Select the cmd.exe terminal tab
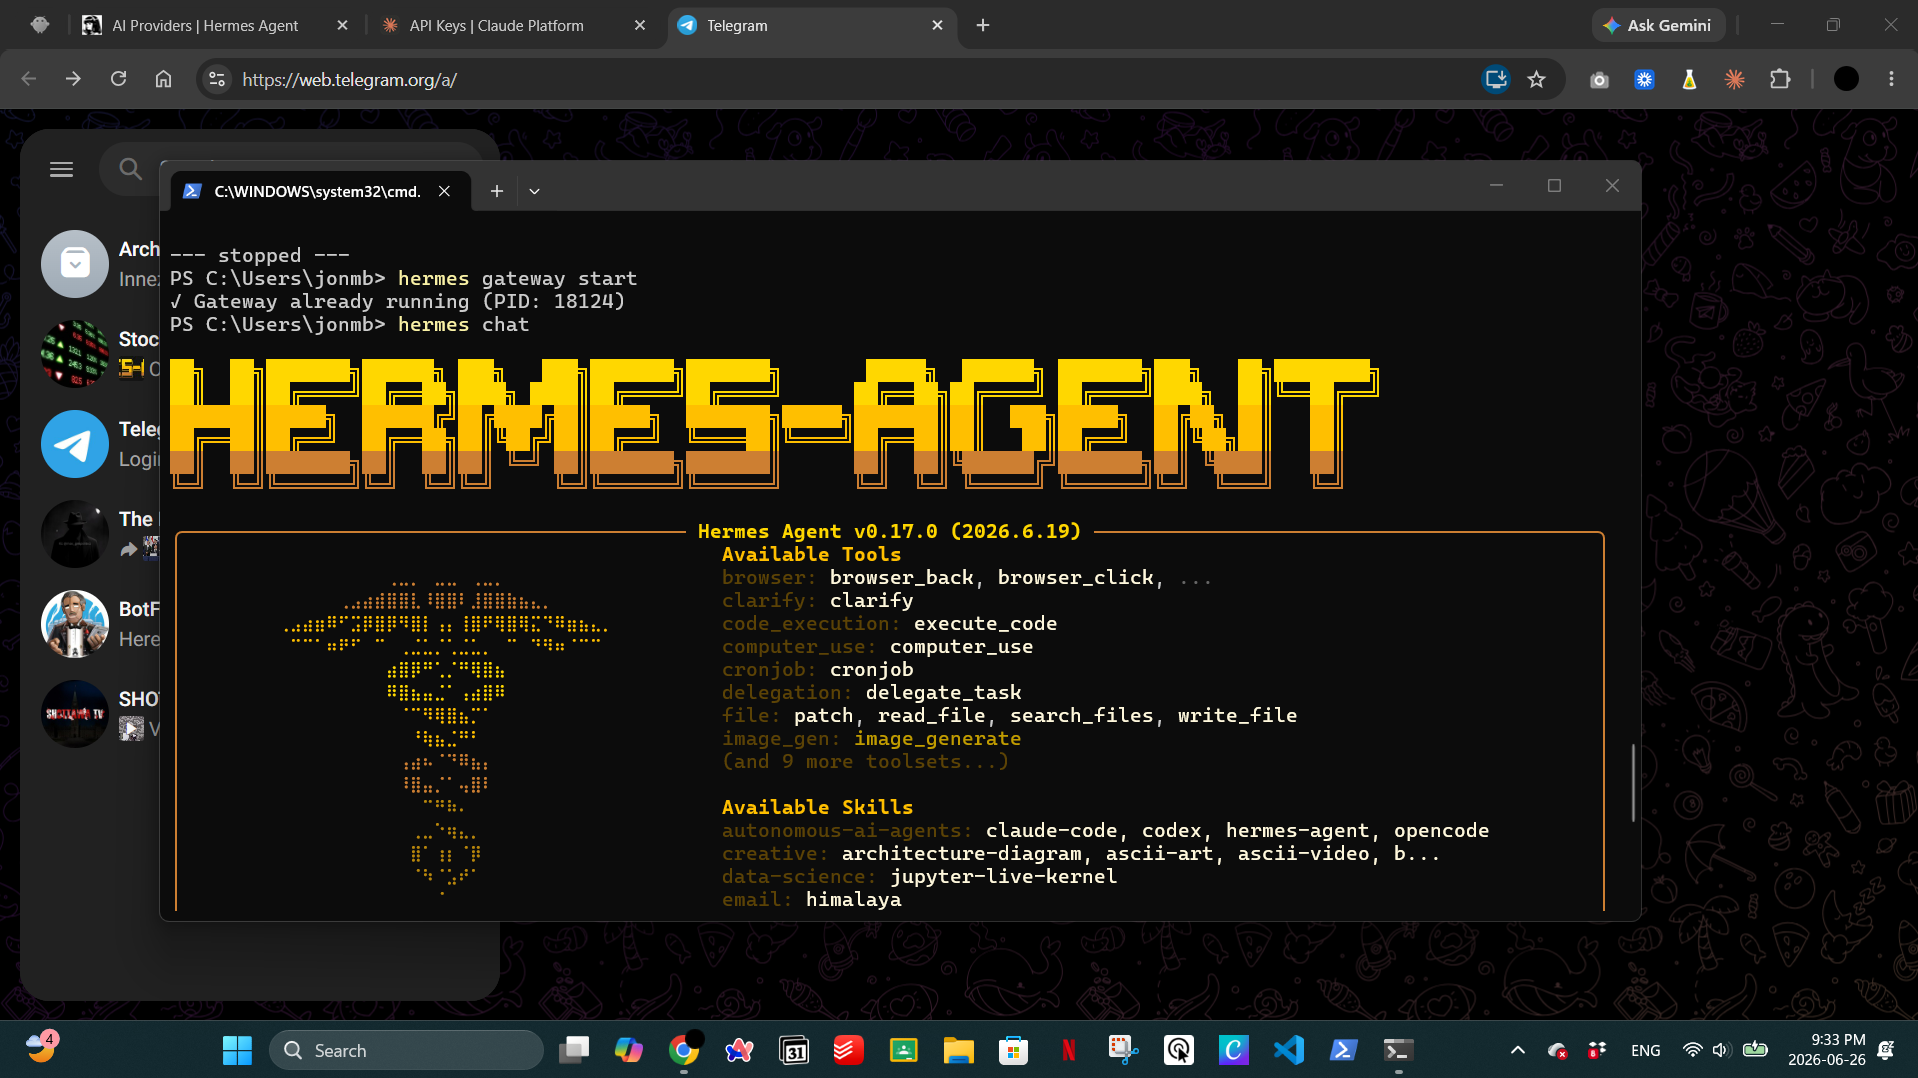Viewport: 1918px width, 1078px height. point(318,191)
